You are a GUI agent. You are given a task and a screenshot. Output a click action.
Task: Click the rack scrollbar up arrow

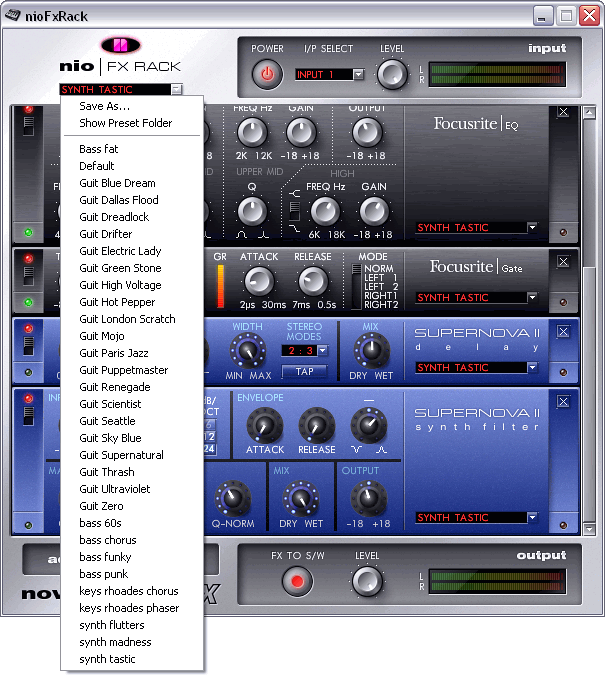click(x=589, y=113)
